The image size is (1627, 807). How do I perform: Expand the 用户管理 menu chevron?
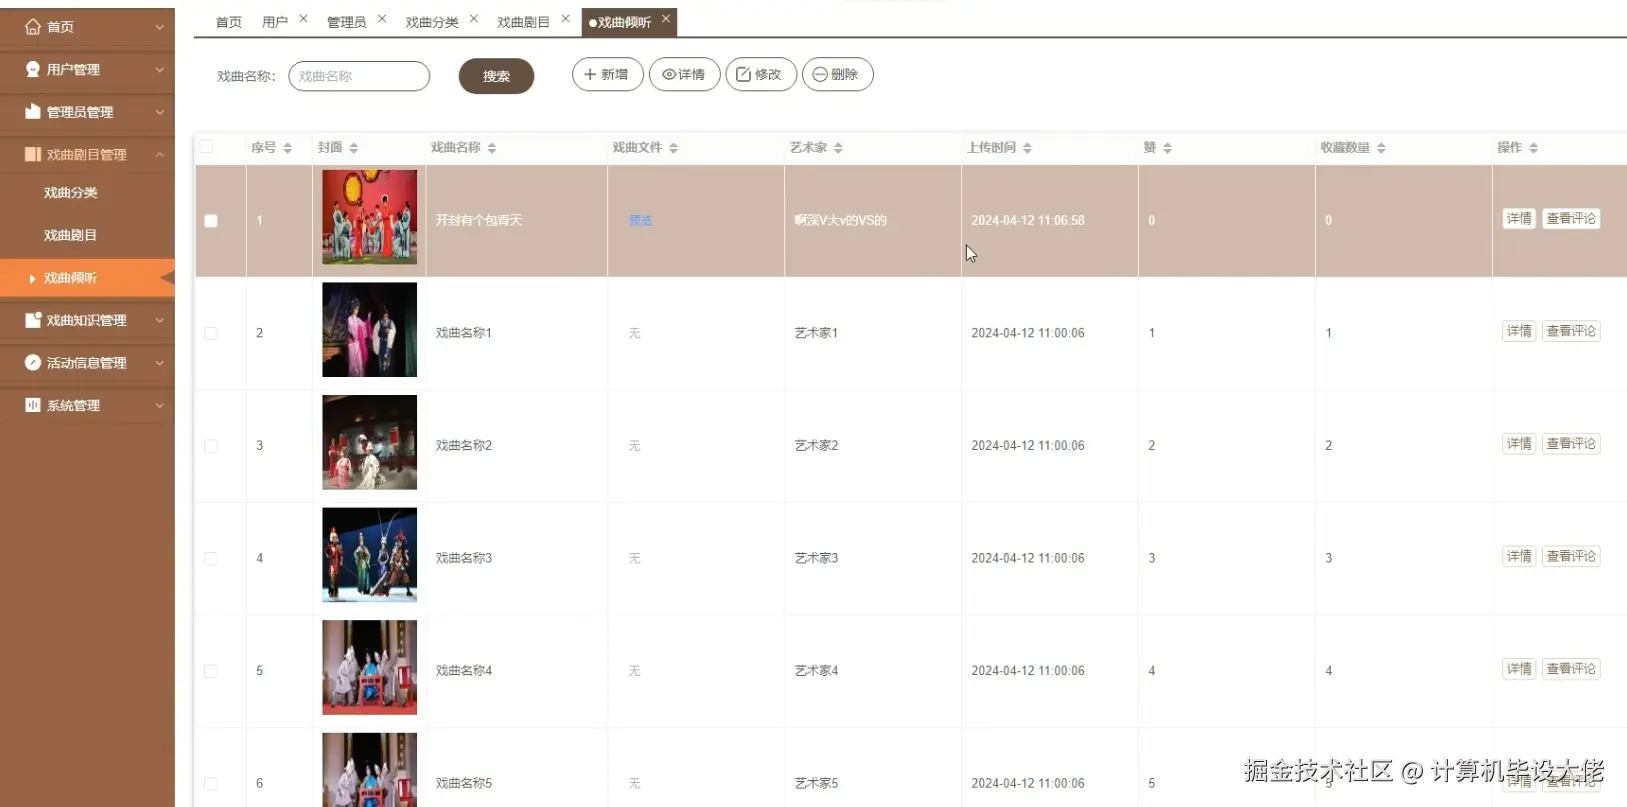pyautogui.click(x=159, y=70)
